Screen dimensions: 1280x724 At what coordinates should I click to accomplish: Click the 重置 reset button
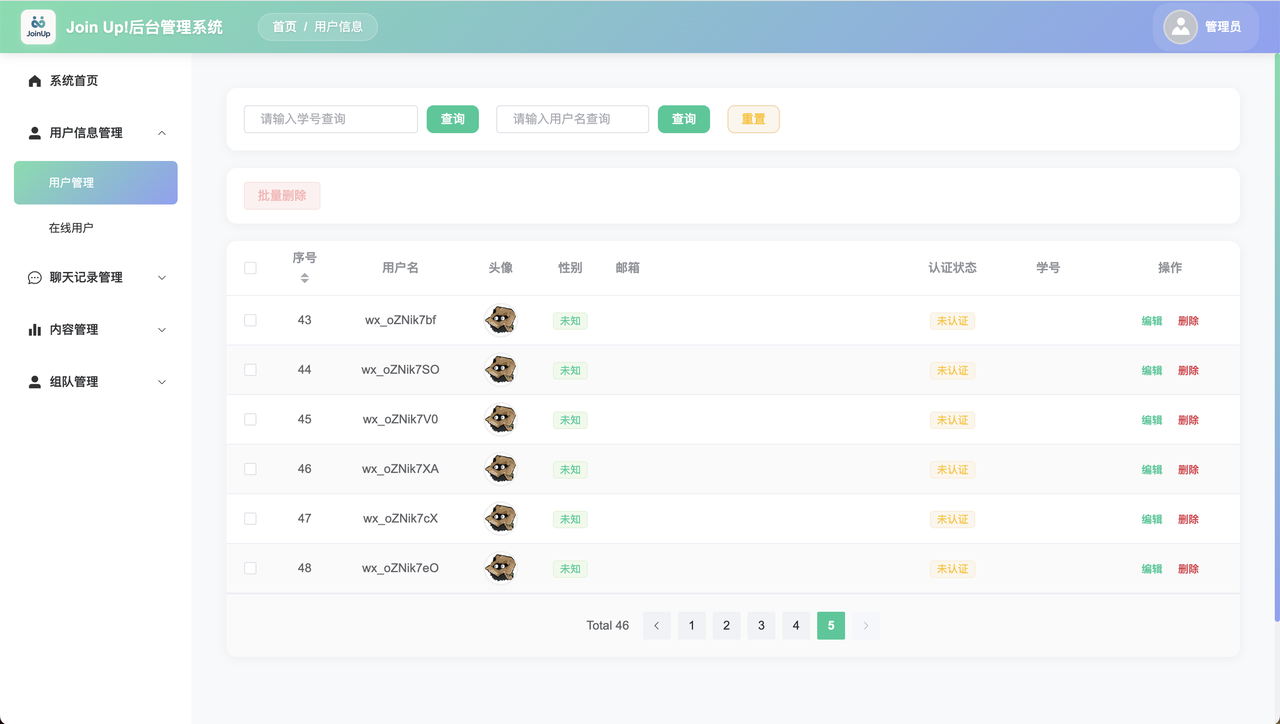(x=753, y=119)
